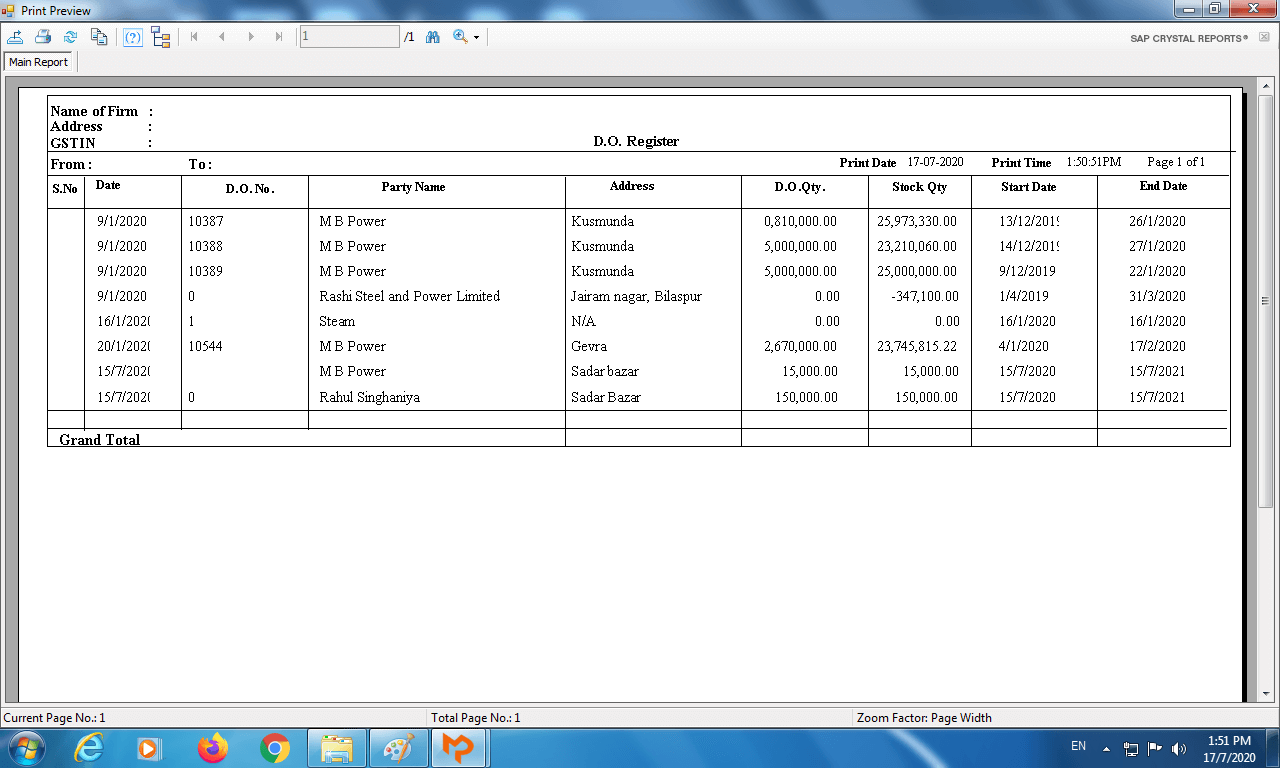Image resolution: width=1280 pixels, height=768 pixels.
Task: Click the end date 17/2/2020
Action: (x=1157, y=346)
